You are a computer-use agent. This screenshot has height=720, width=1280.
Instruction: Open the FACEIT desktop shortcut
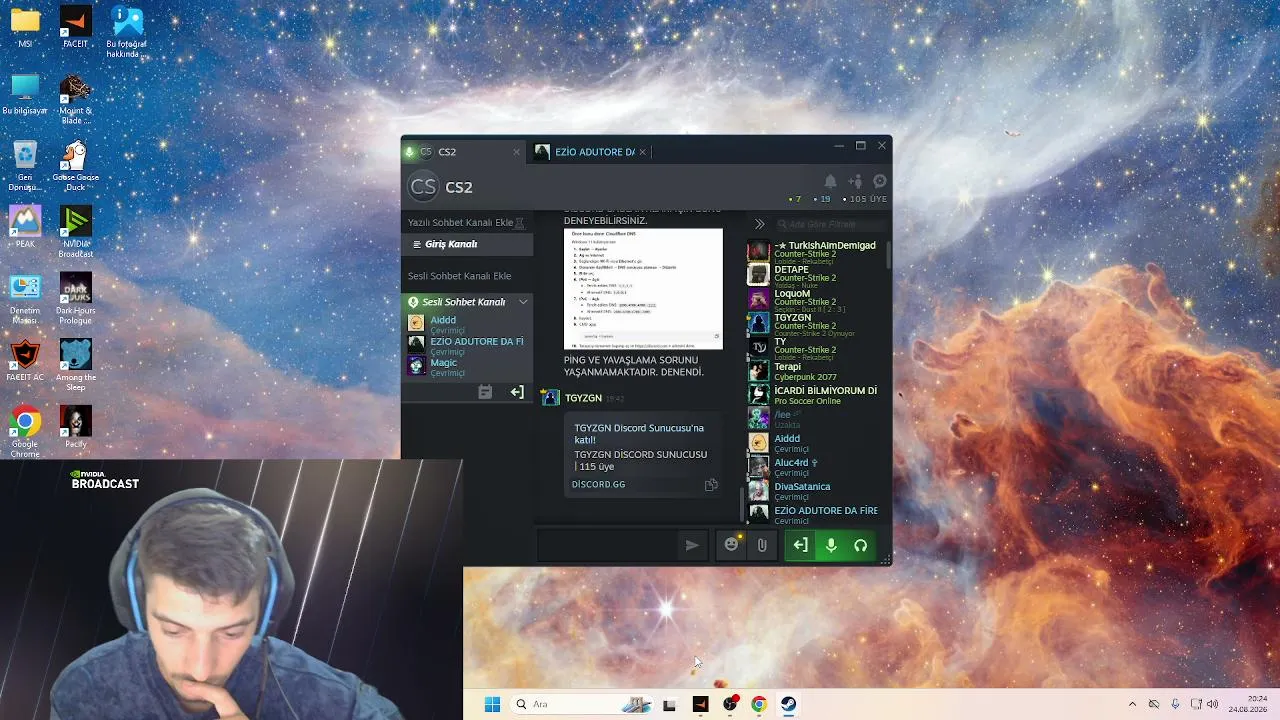[75, 26]
